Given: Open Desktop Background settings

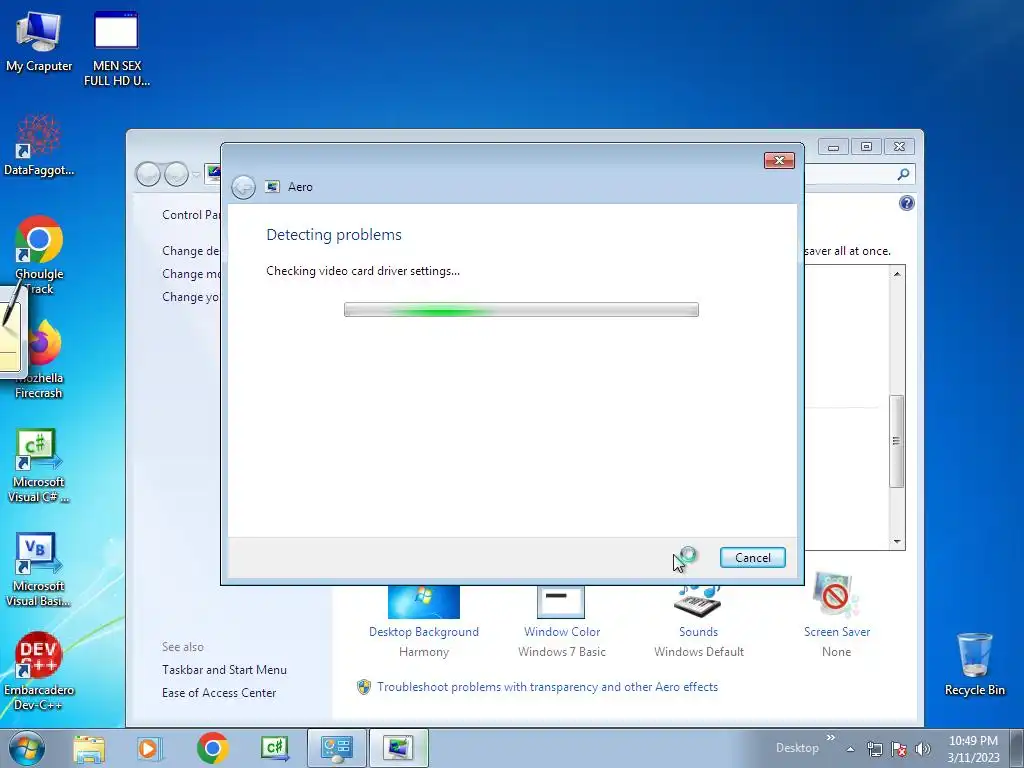Looking at the screenshot, I should (x=424, y=632).
